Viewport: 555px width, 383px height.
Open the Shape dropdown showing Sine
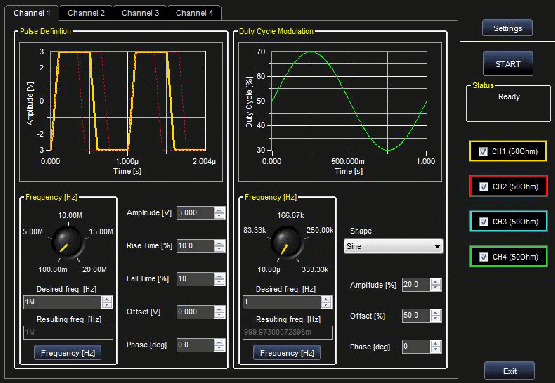coord(393,246)
